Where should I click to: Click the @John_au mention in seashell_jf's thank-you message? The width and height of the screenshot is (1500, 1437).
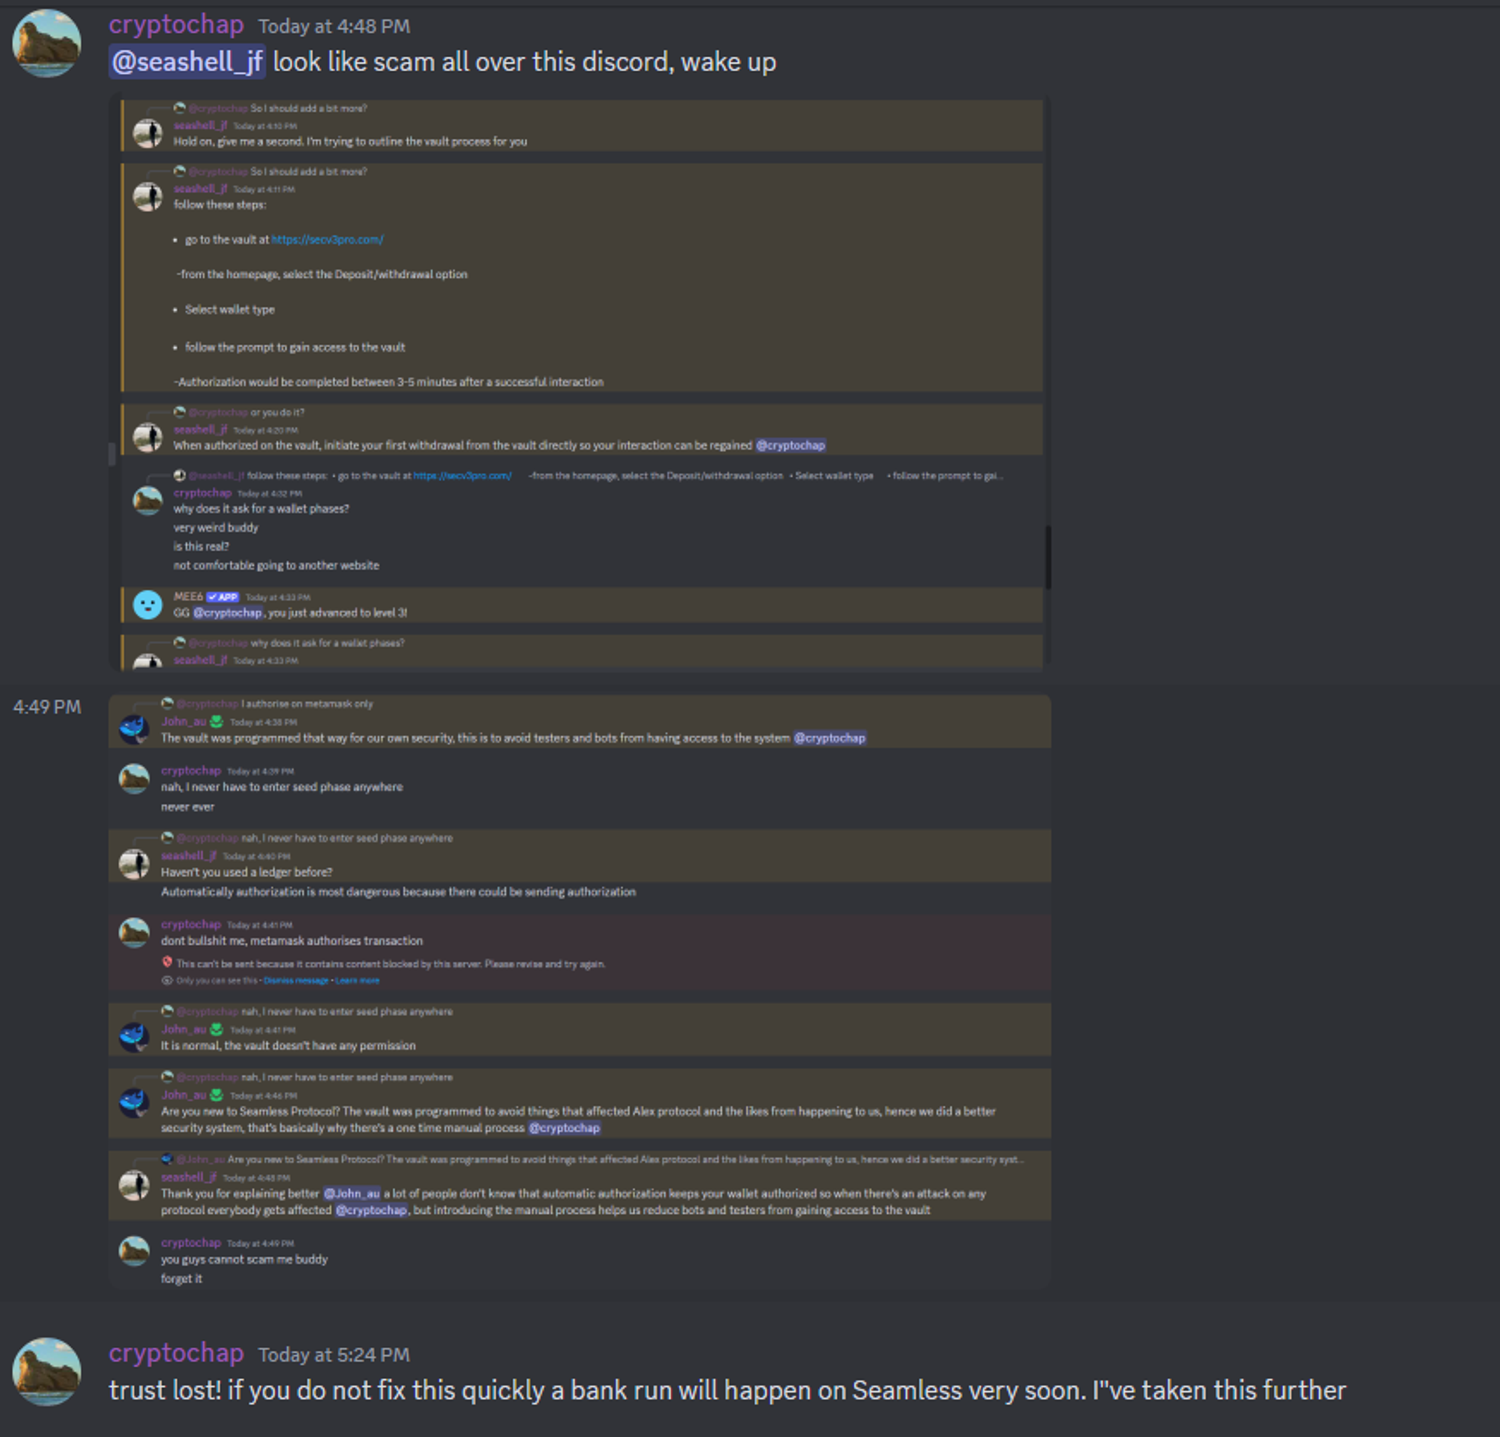[352, 1193]
